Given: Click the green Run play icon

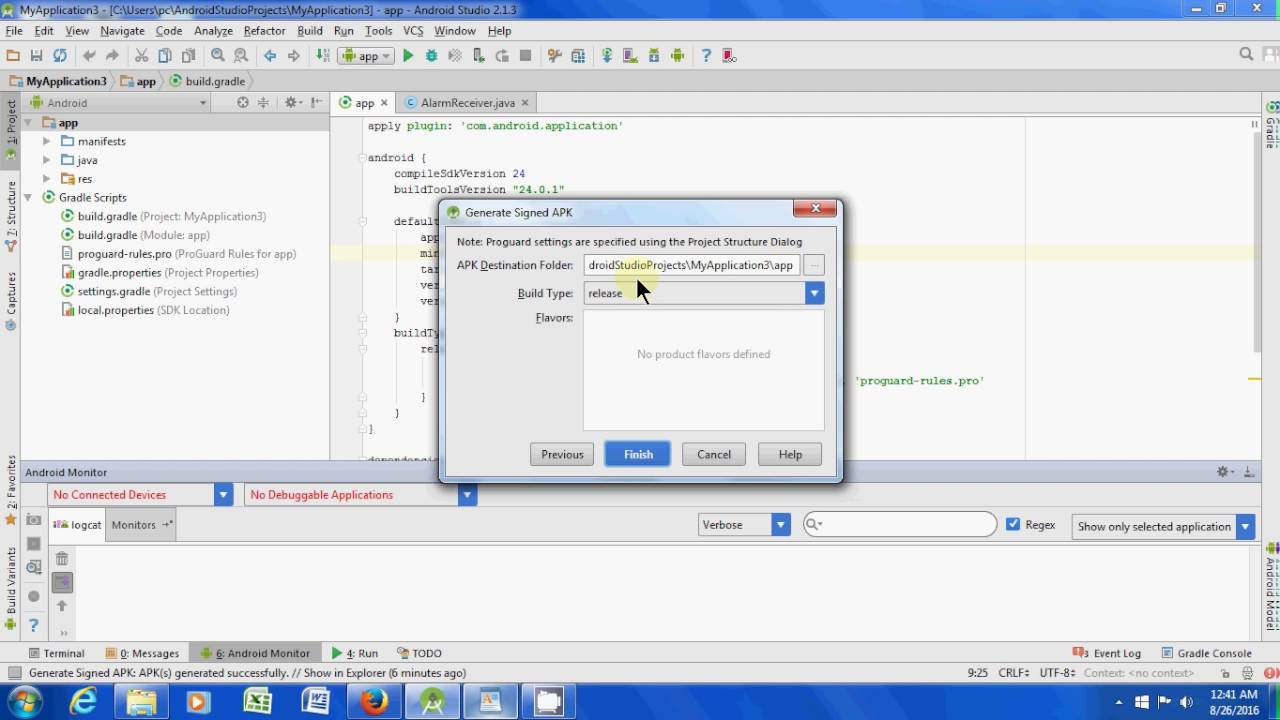Looking at the screenshot, I should coord(408,56).
